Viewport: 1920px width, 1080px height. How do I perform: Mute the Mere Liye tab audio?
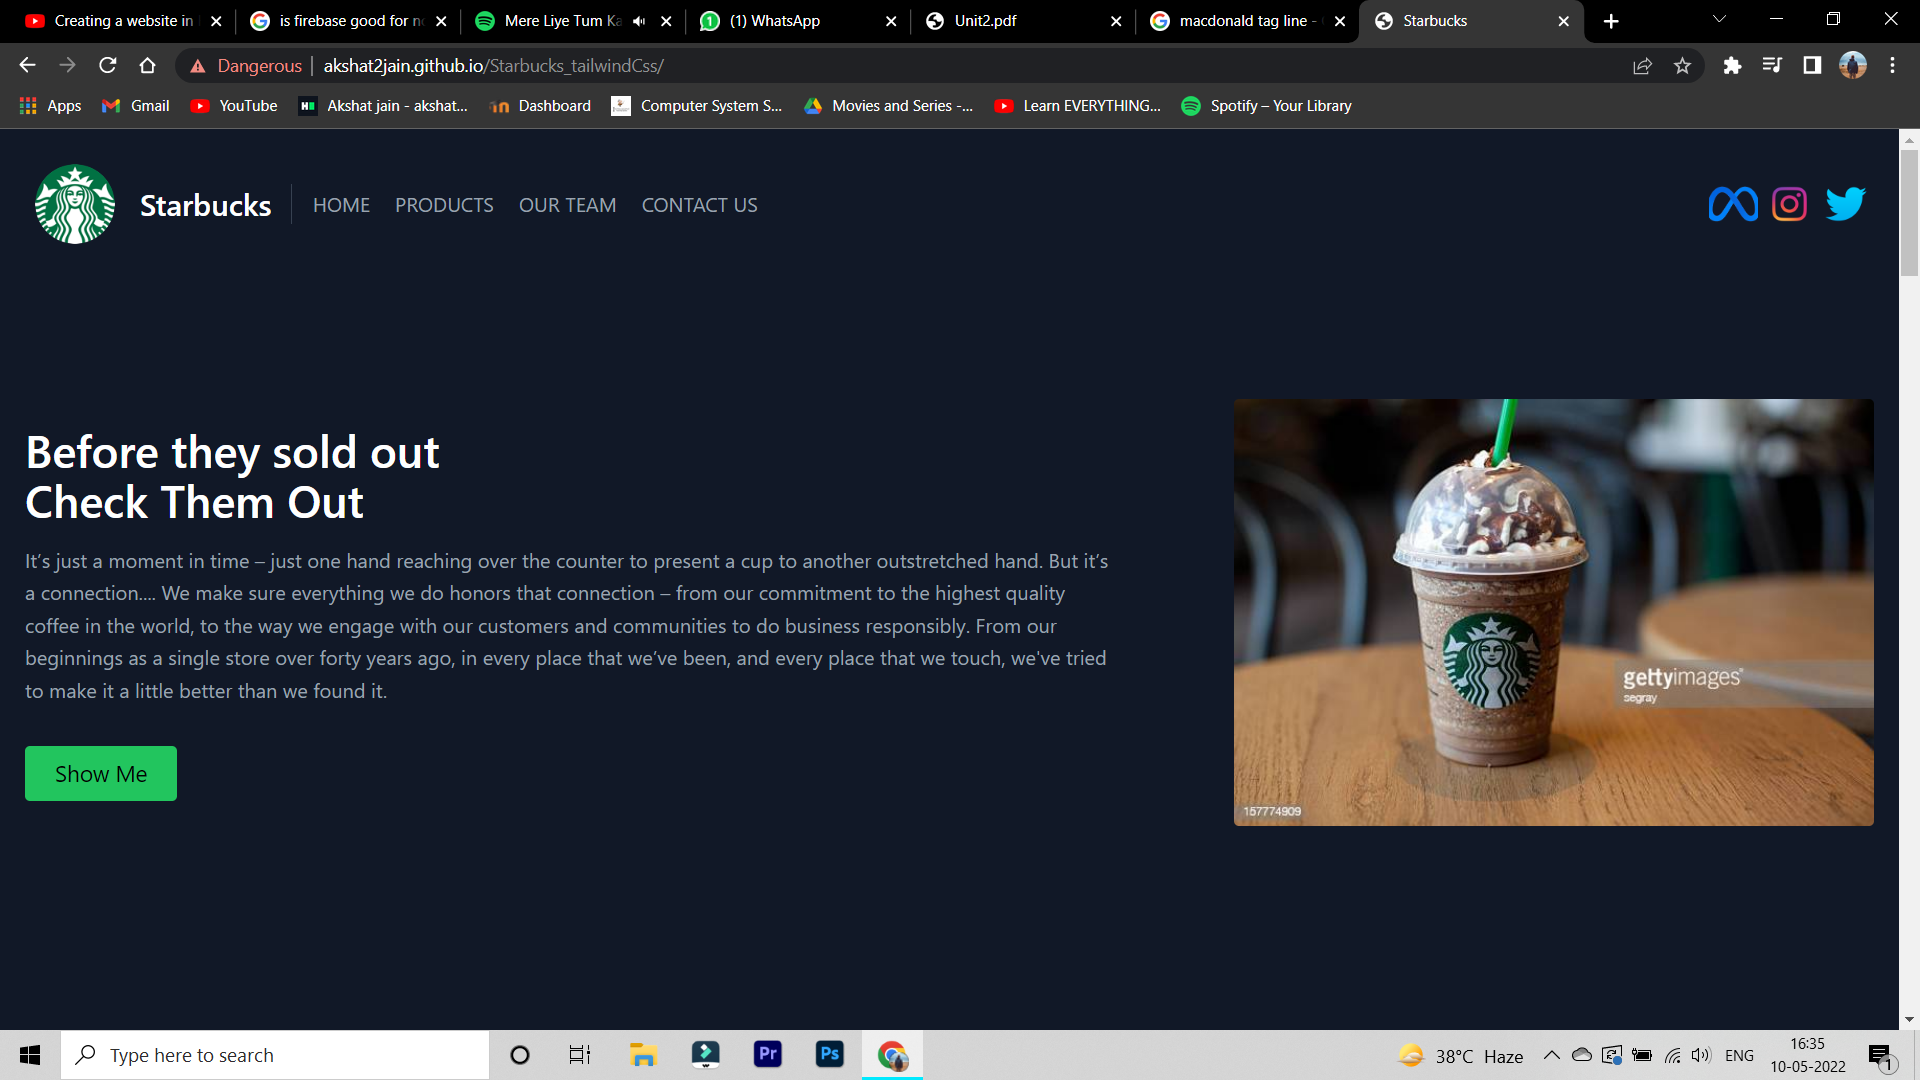(637, 20)
